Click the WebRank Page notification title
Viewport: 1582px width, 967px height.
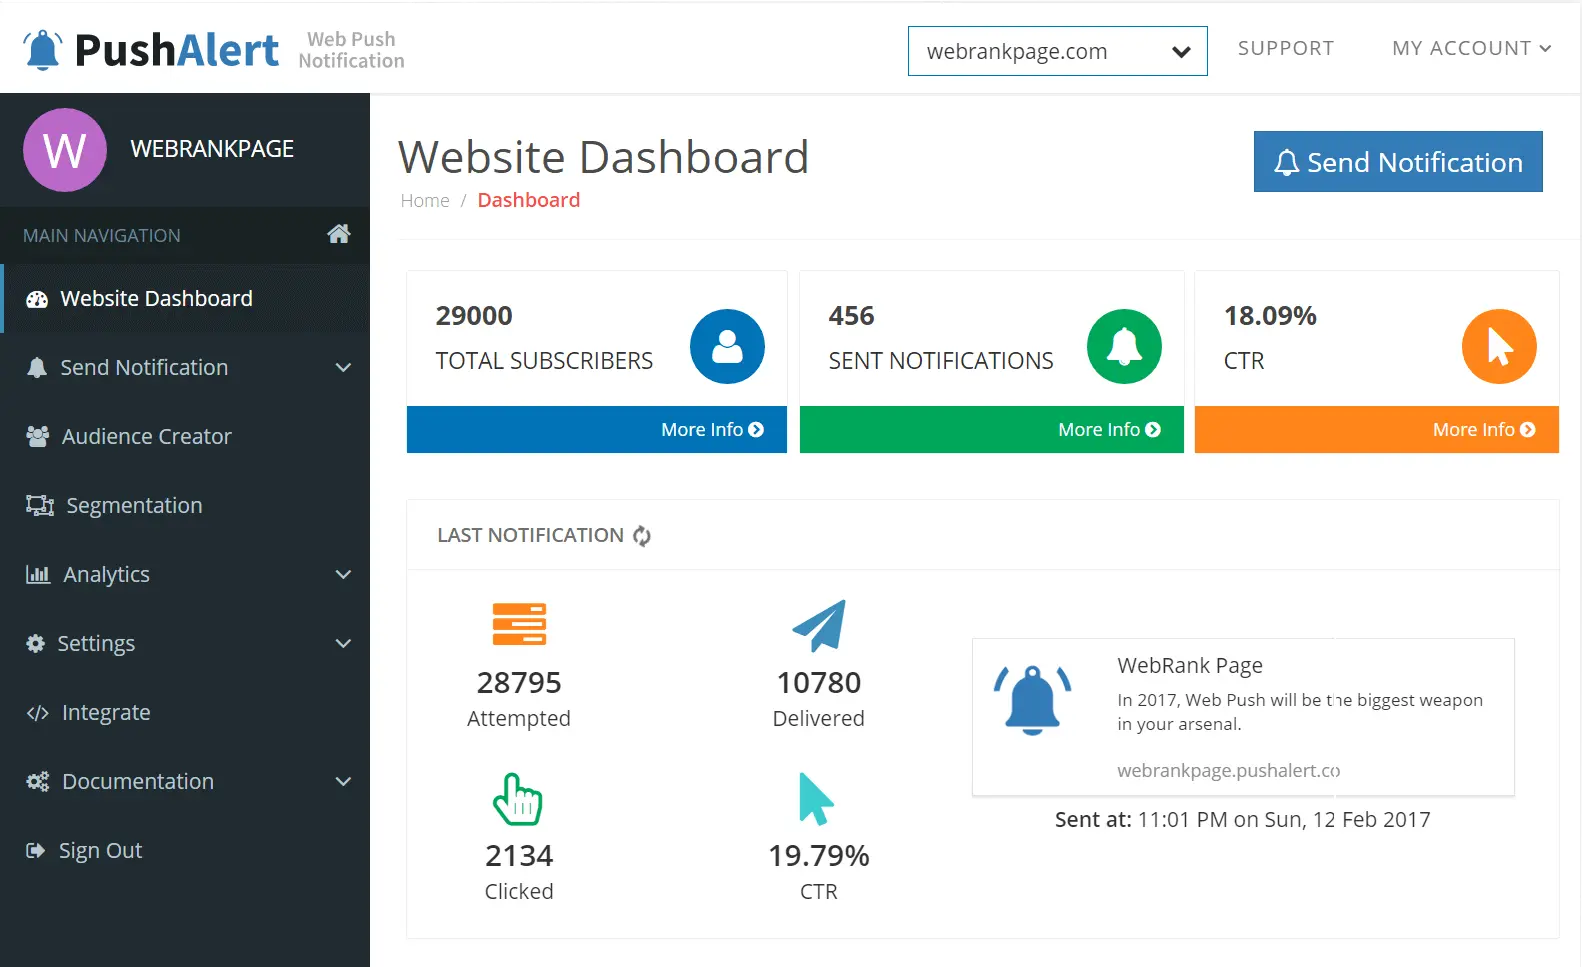point(1190,665)
